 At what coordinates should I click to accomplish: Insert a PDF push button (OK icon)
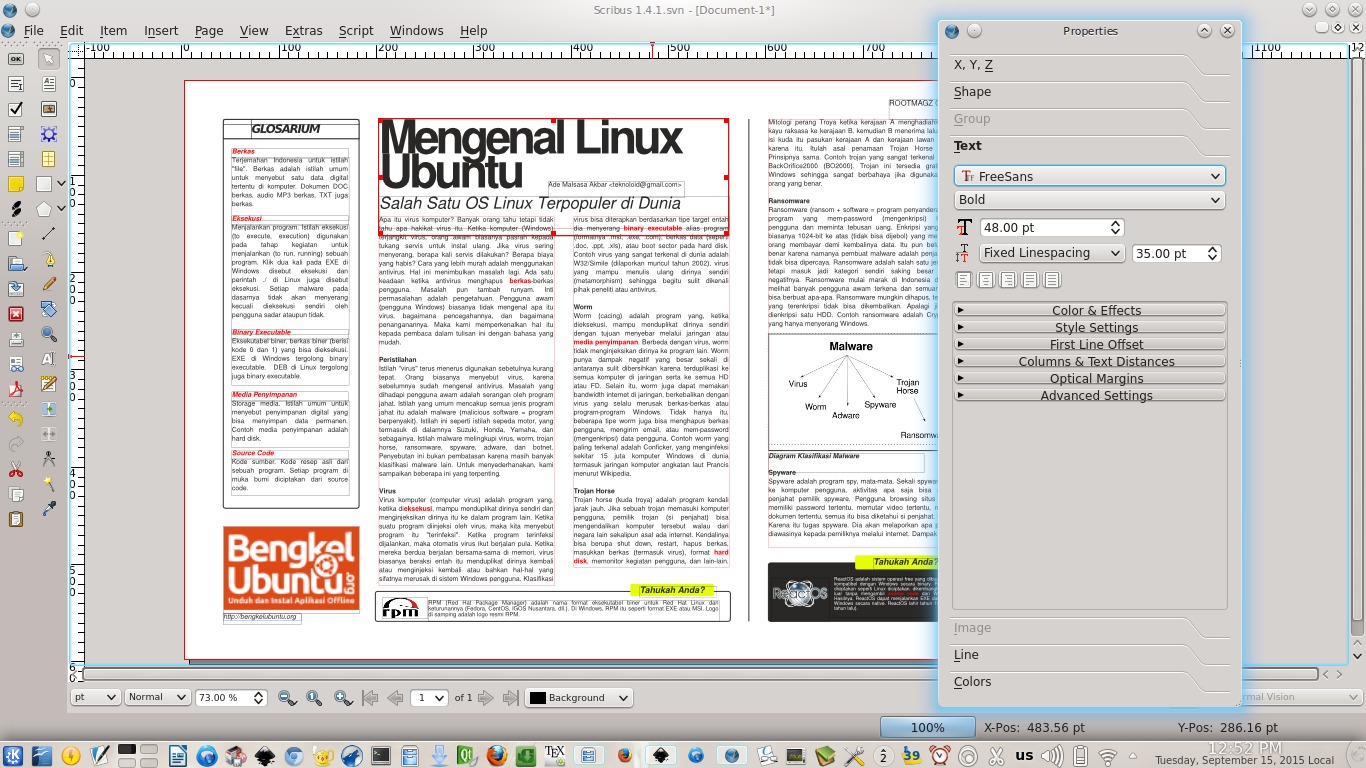tap(15, 59)
